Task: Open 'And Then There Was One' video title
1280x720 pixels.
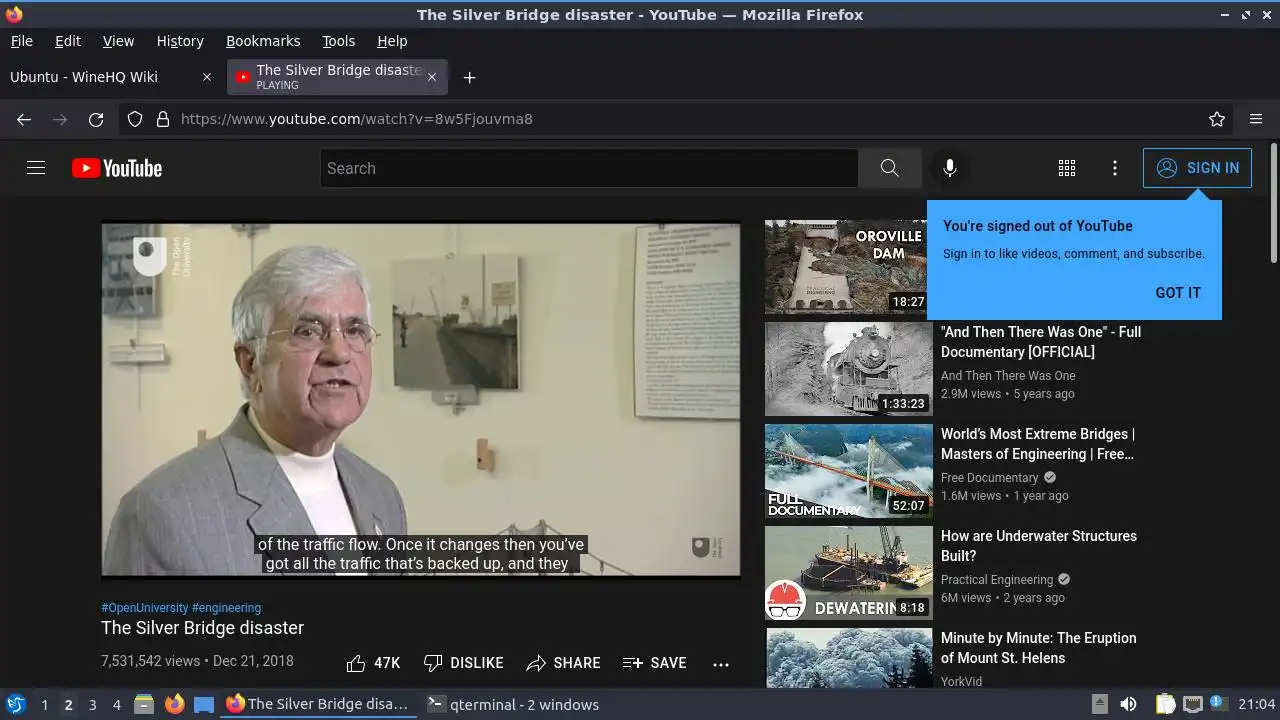Action: pos(1041,342)
